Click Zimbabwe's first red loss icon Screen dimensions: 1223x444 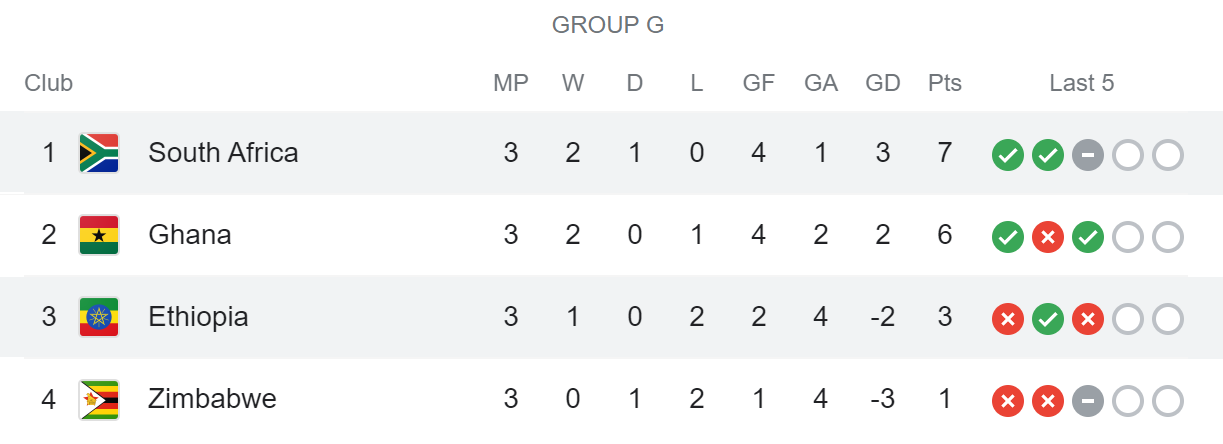(1007, 401)
